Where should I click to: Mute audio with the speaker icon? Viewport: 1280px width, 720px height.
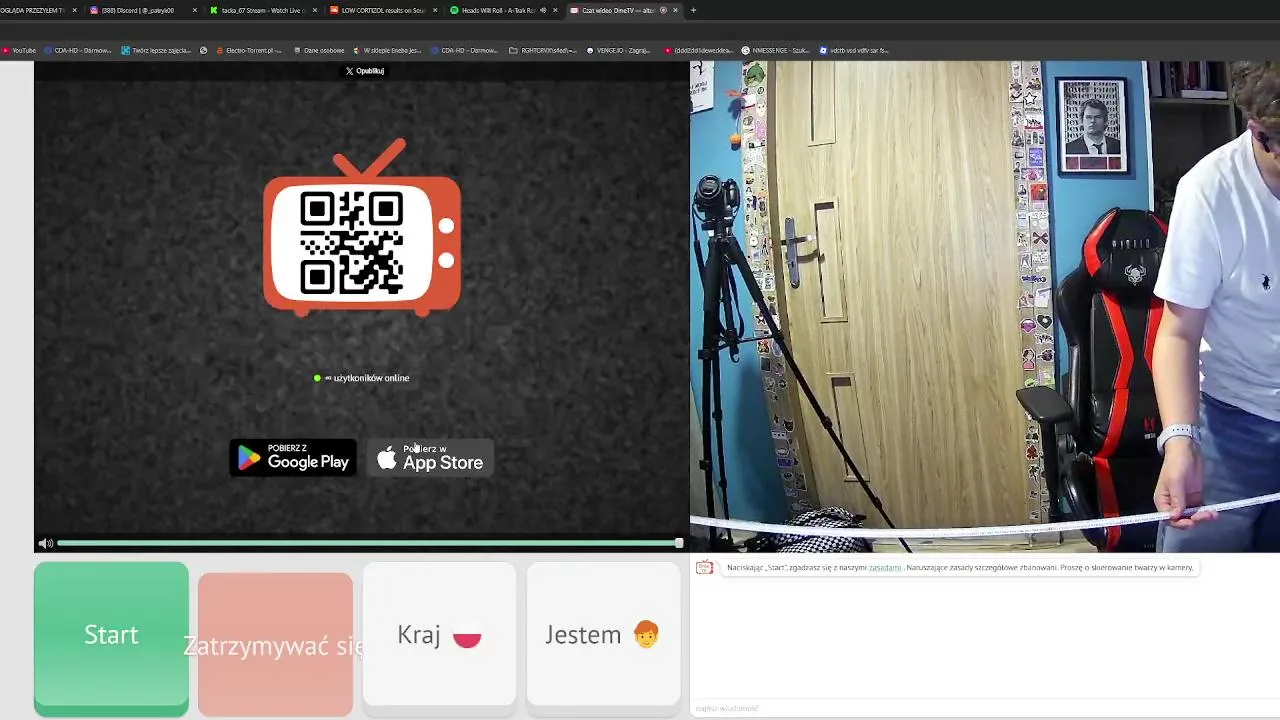(x=45, y=543)
